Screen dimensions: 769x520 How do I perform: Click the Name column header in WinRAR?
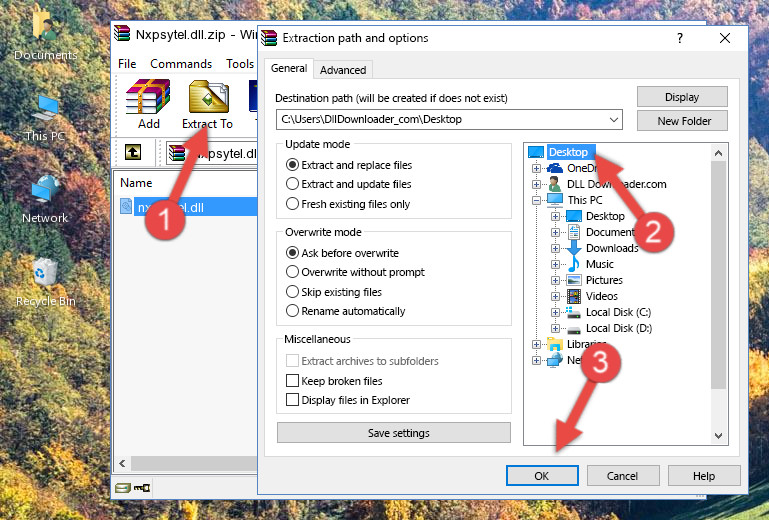(x=136, y=183)
